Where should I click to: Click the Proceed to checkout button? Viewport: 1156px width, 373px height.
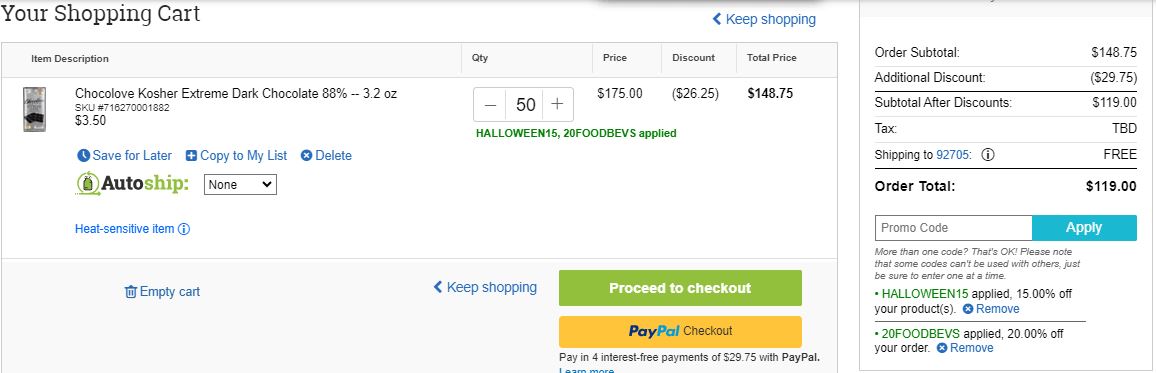680,287
